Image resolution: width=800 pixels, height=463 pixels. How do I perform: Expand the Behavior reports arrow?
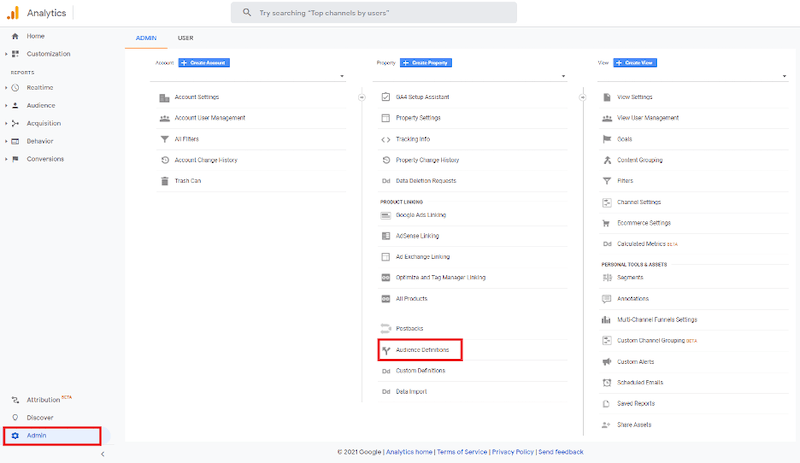[x=6, y=141]
